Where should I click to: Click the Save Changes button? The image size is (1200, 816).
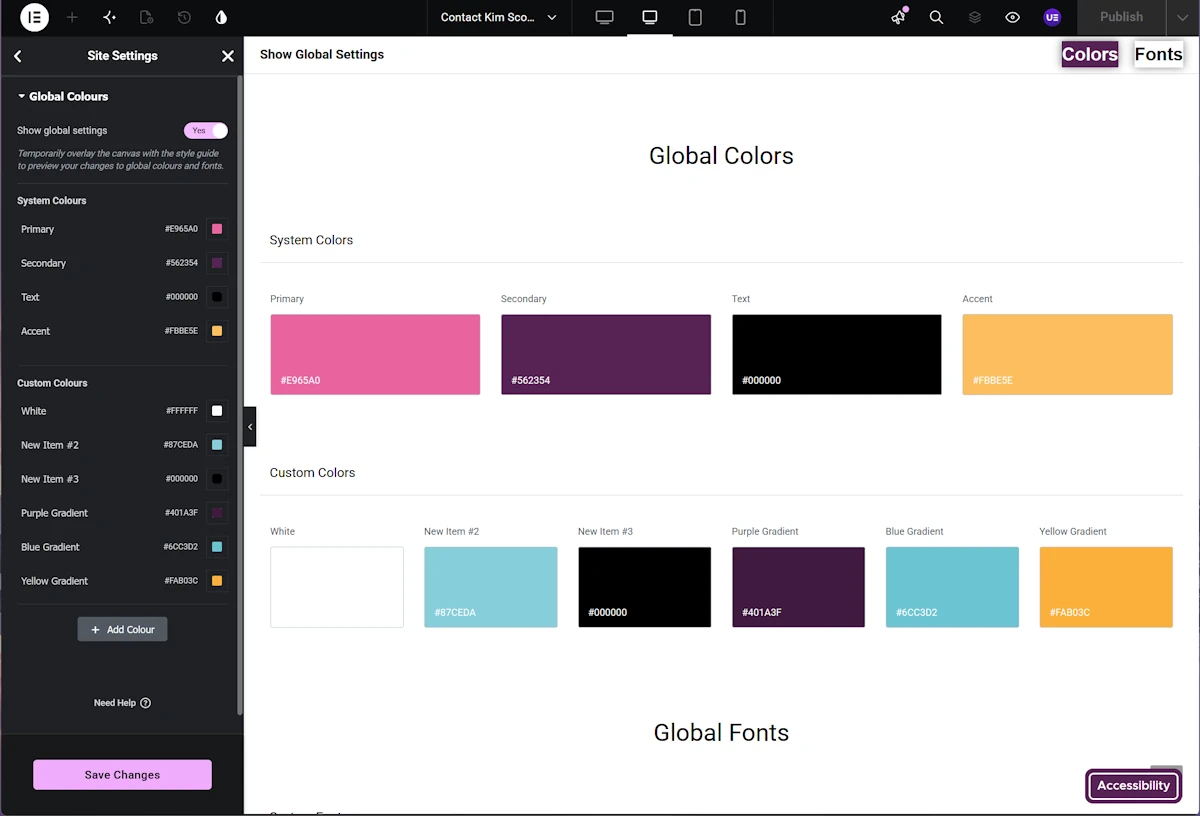tap(122, 774)
